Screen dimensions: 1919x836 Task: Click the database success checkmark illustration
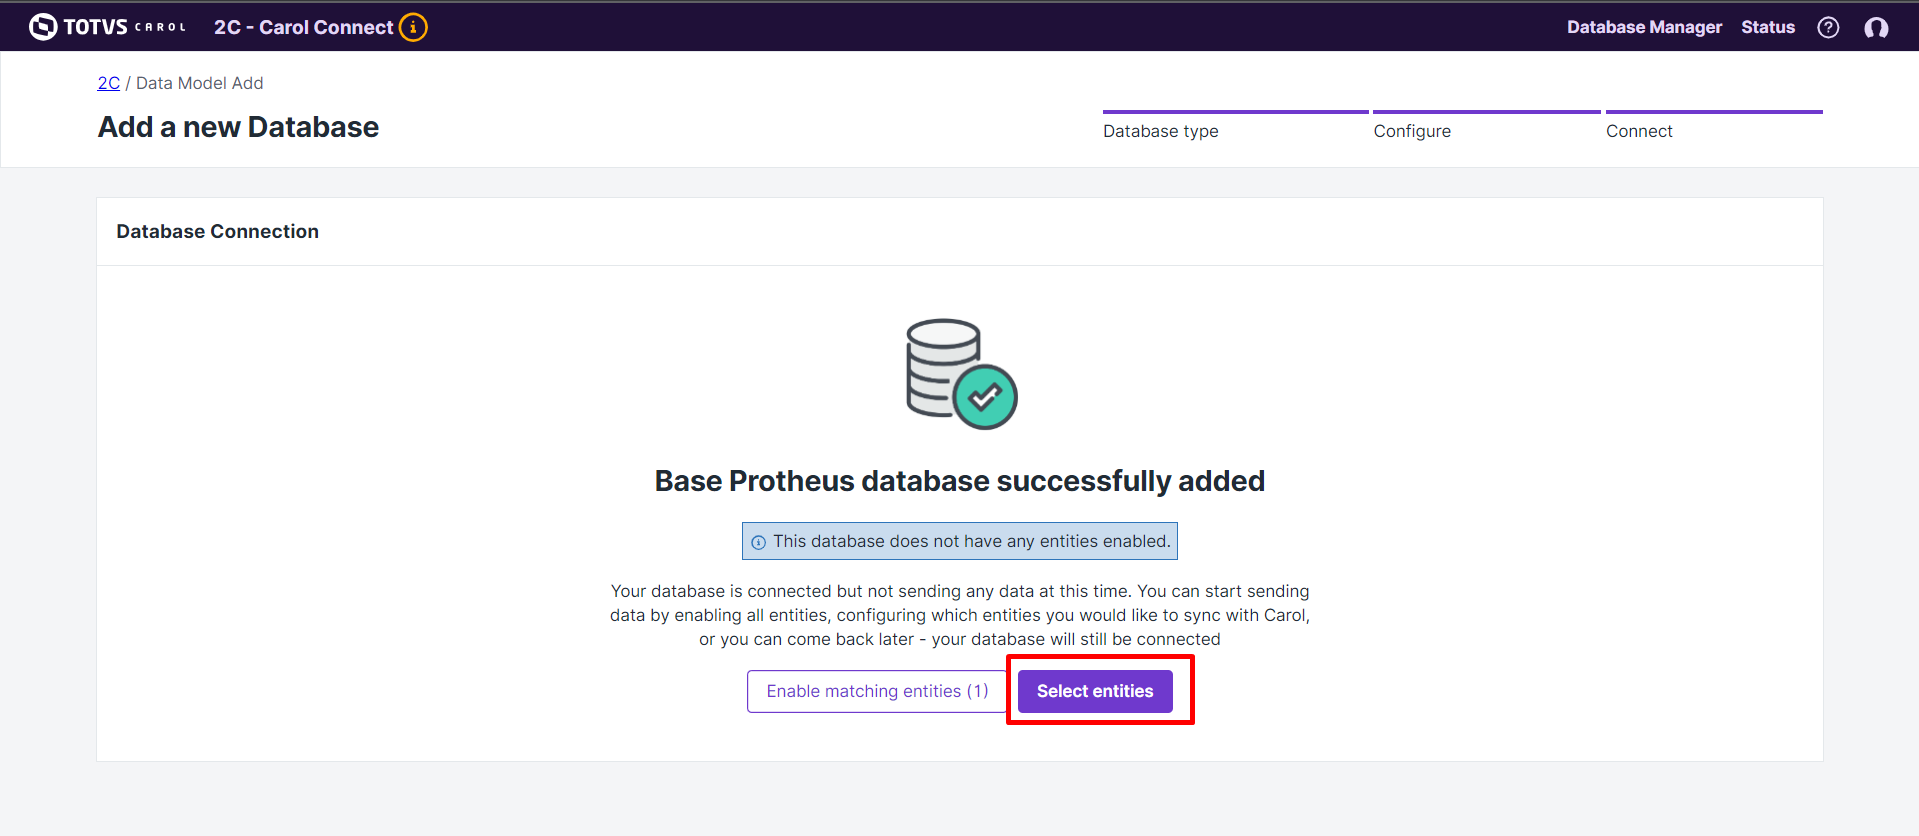[x=960, y=374]
